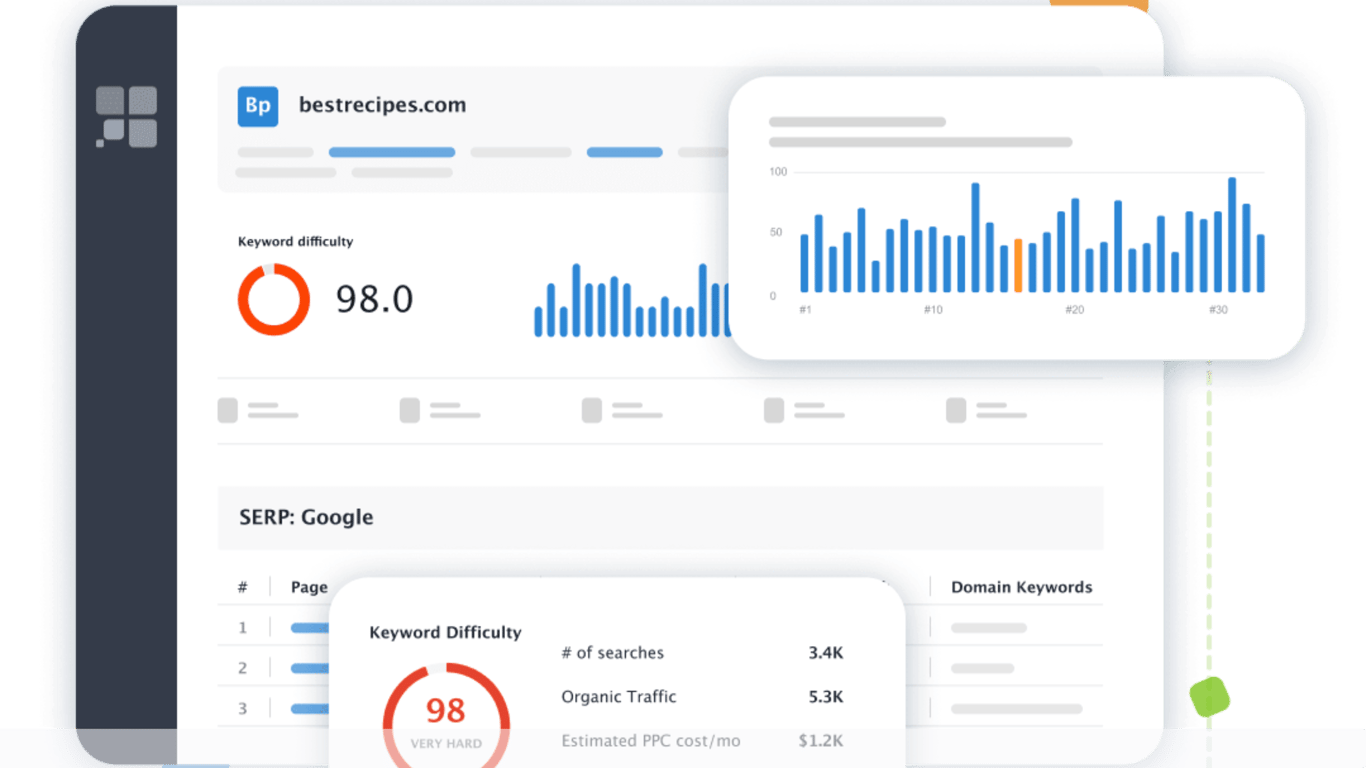Viewport: 1366px width, 768px height.
Task: Select SERP row number 2
Action: click(242, 668)
